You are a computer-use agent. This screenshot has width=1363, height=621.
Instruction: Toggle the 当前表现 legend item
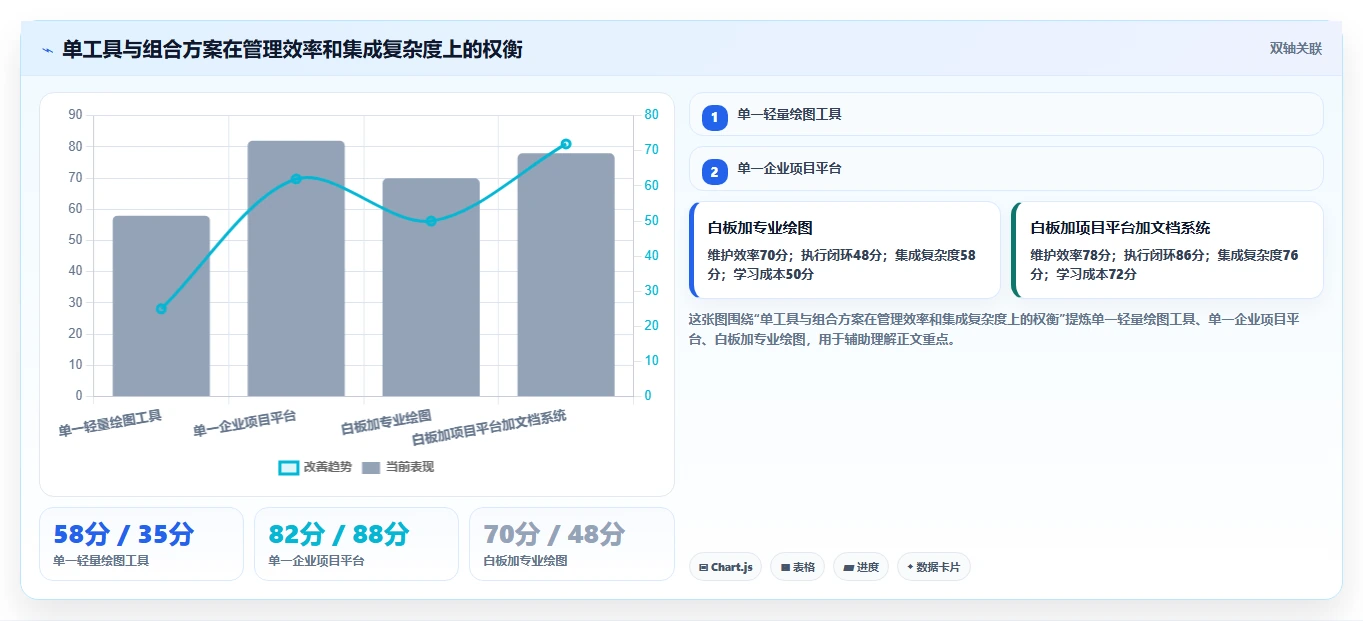coord(397,467)
